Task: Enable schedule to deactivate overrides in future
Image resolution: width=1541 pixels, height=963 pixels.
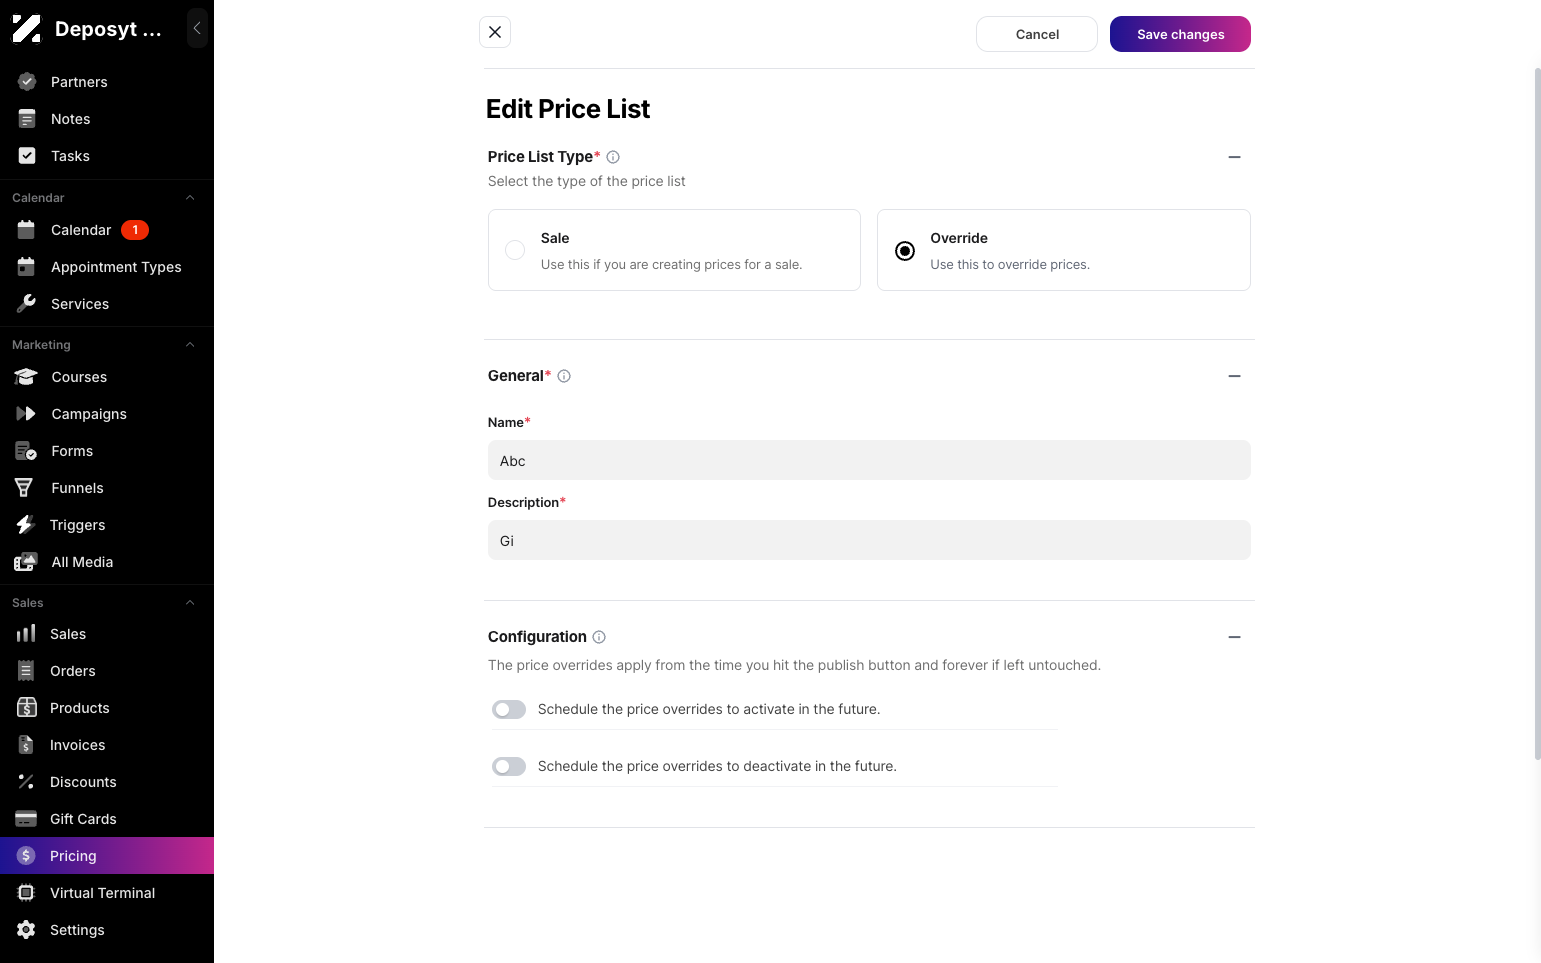Action: [x=509, y=766]
